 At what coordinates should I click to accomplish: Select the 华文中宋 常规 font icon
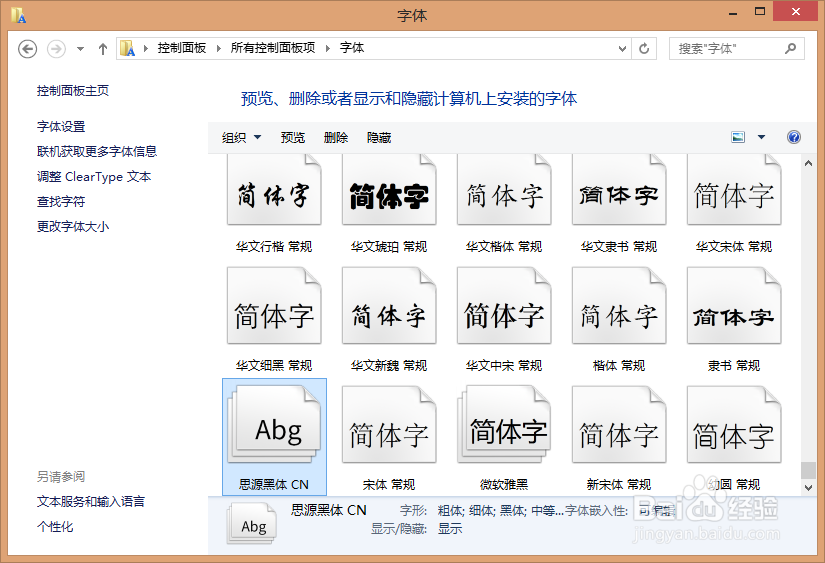click(x=504, y=306)
